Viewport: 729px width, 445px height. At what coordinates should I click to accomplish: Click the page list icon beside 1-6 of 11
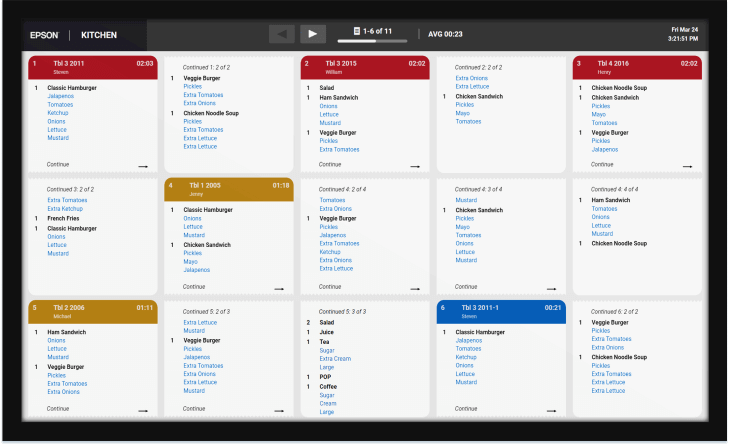356,33
